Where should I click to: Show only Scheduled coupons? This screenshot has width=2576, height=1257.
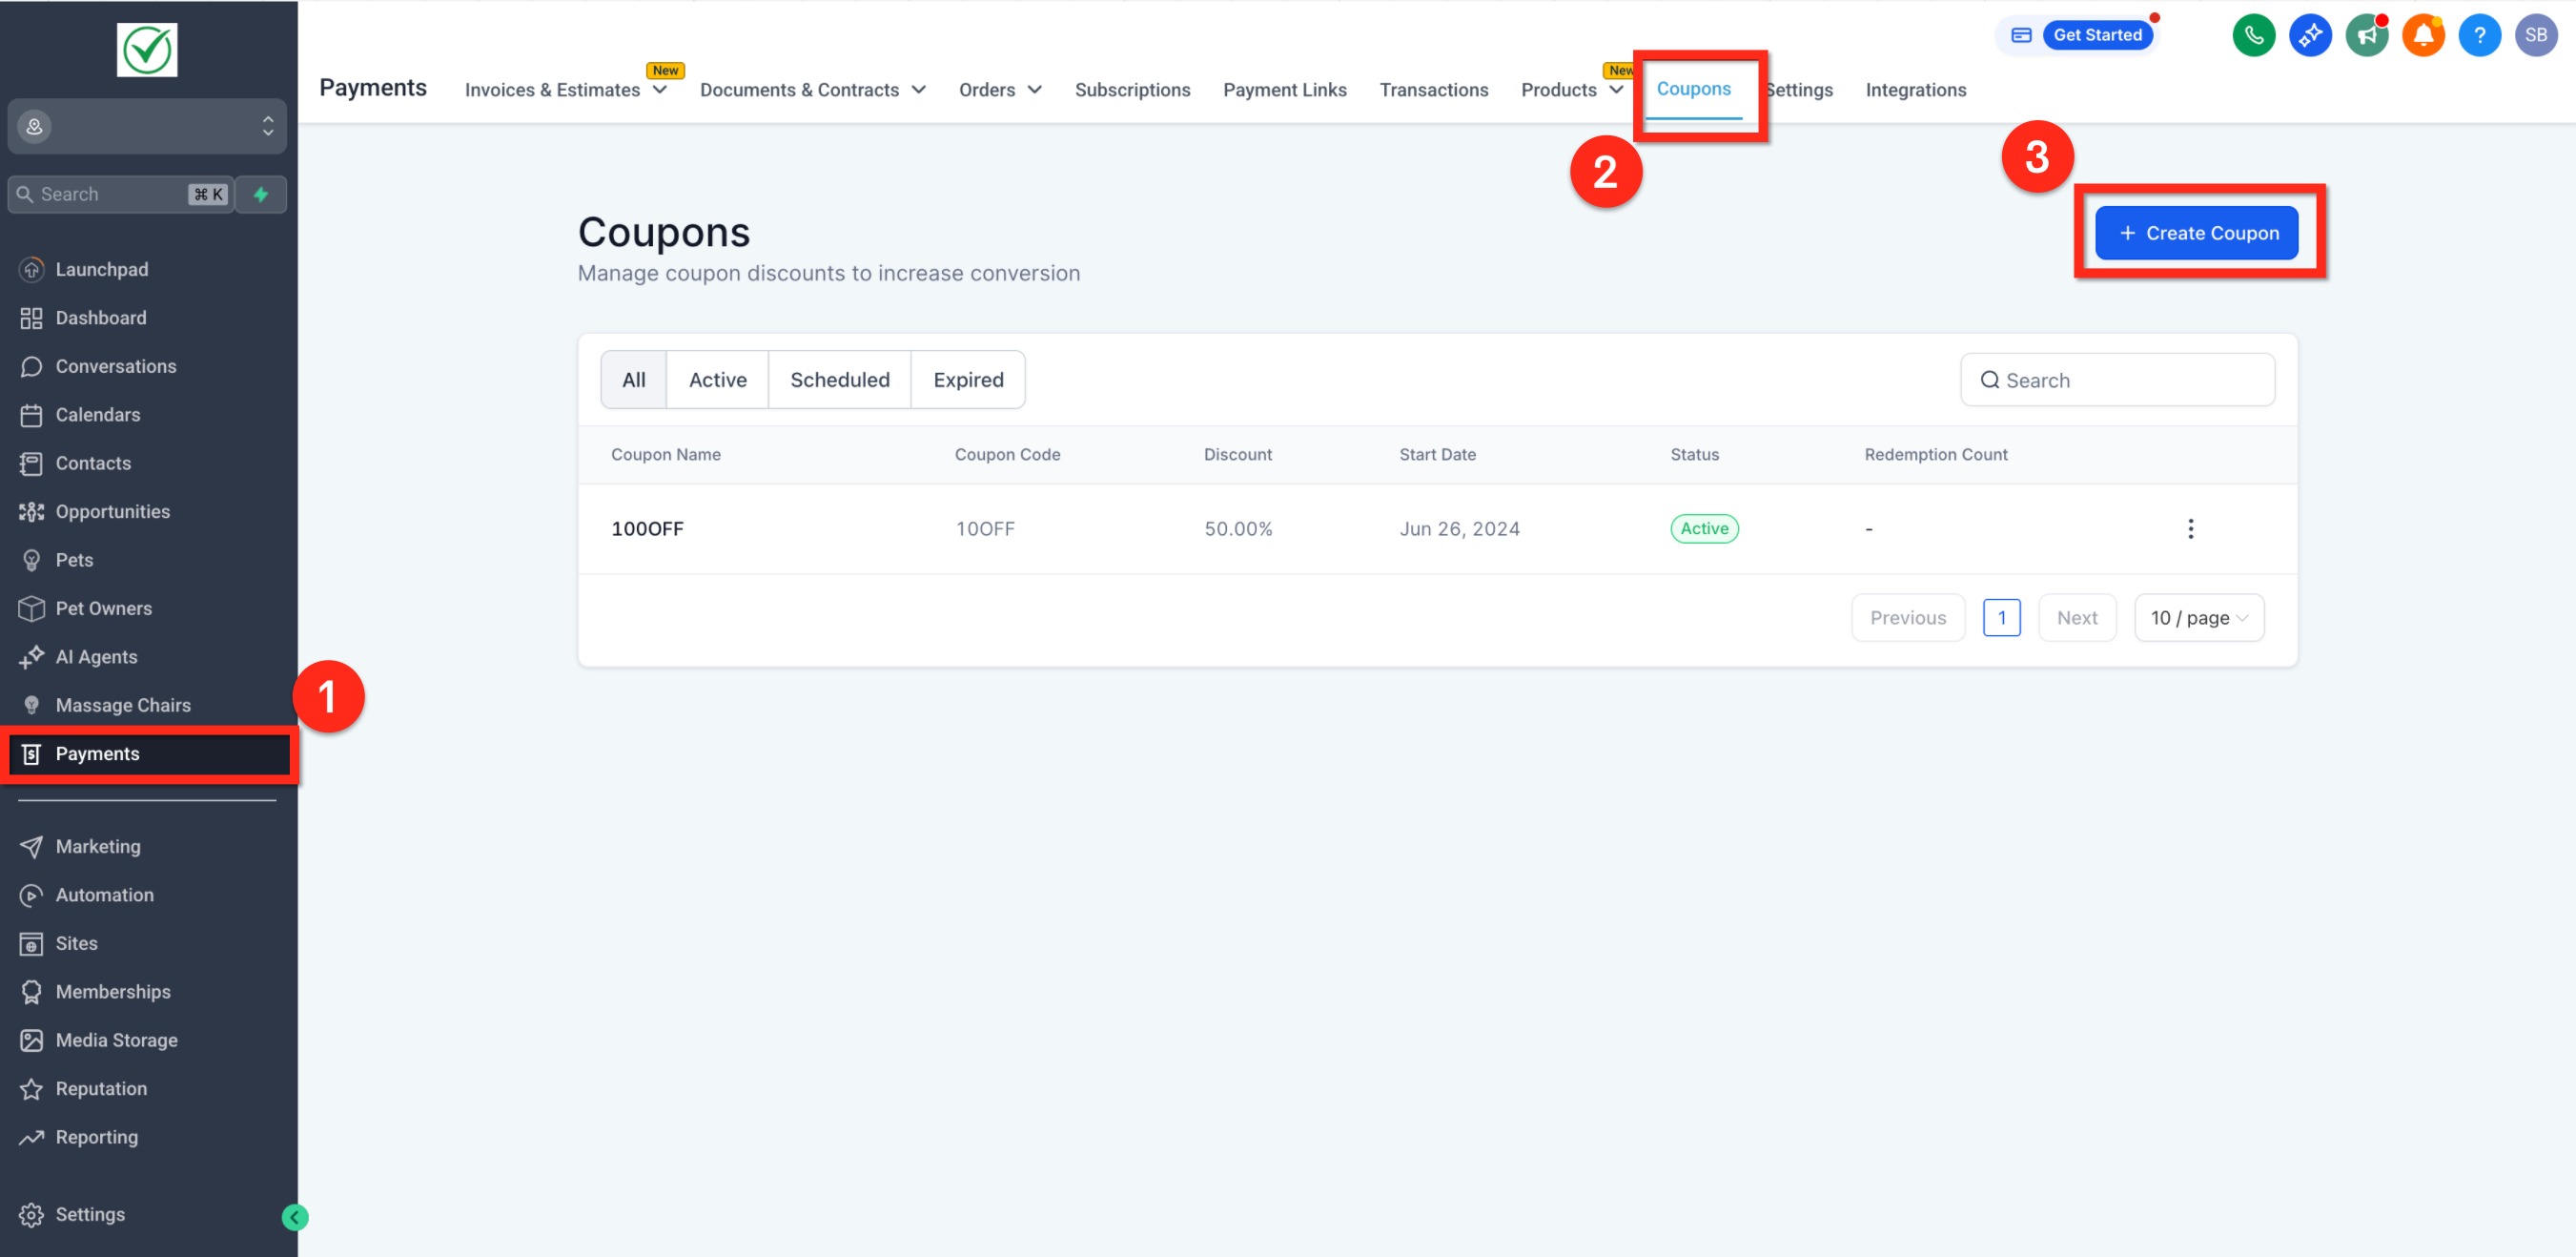point(839,380)
